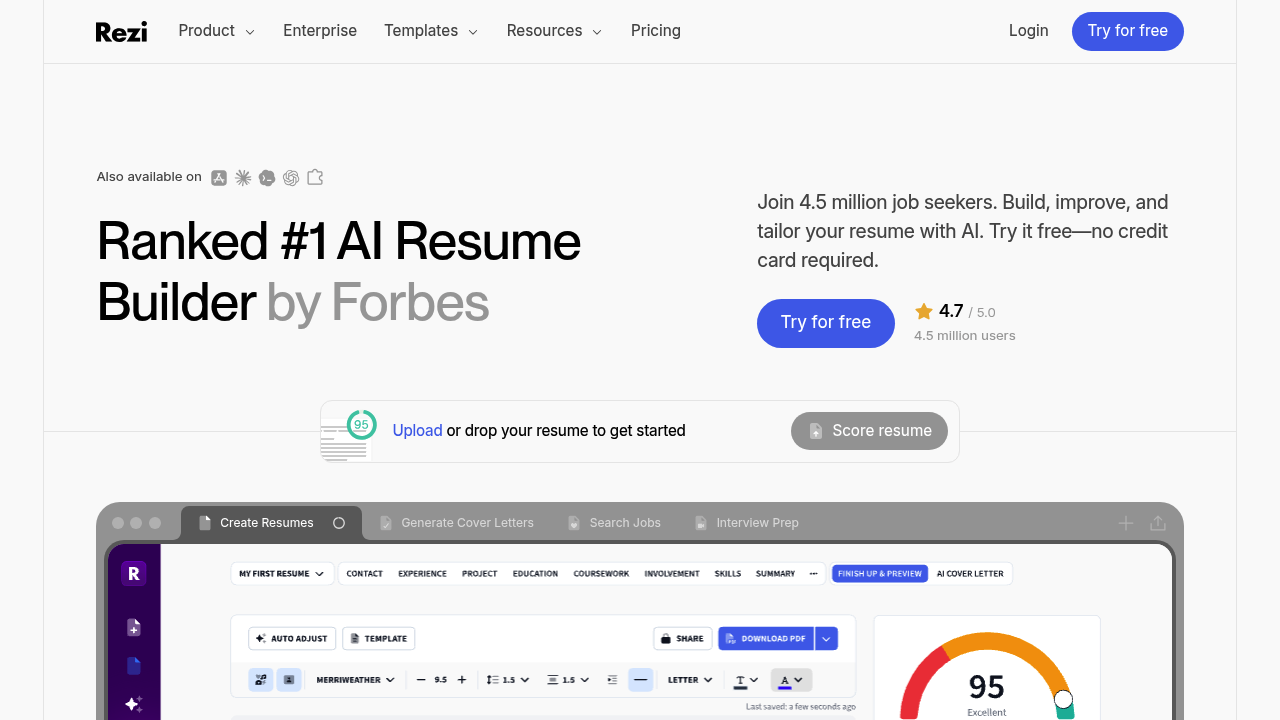Click the Claude starburst icon
This screenshot has height=720, width=1280.
click(x=243, y=178)
